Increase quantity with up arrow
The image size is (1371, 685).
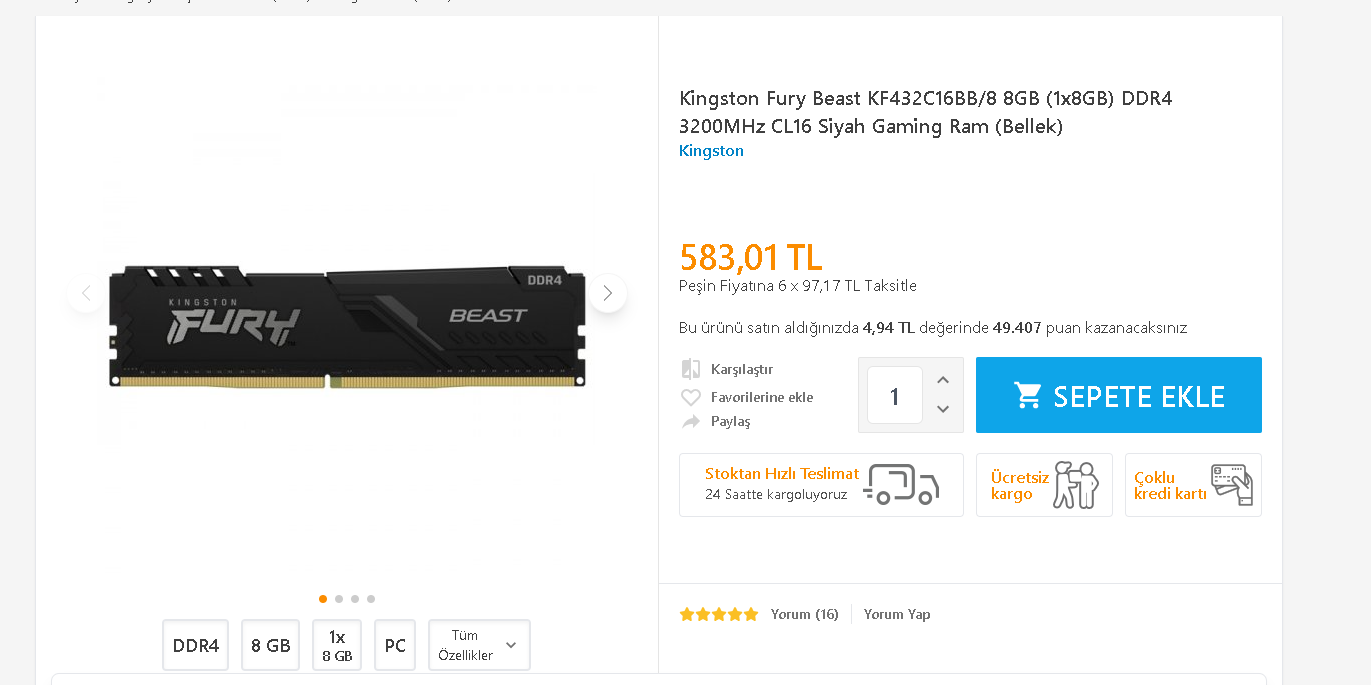click(943, 380)
